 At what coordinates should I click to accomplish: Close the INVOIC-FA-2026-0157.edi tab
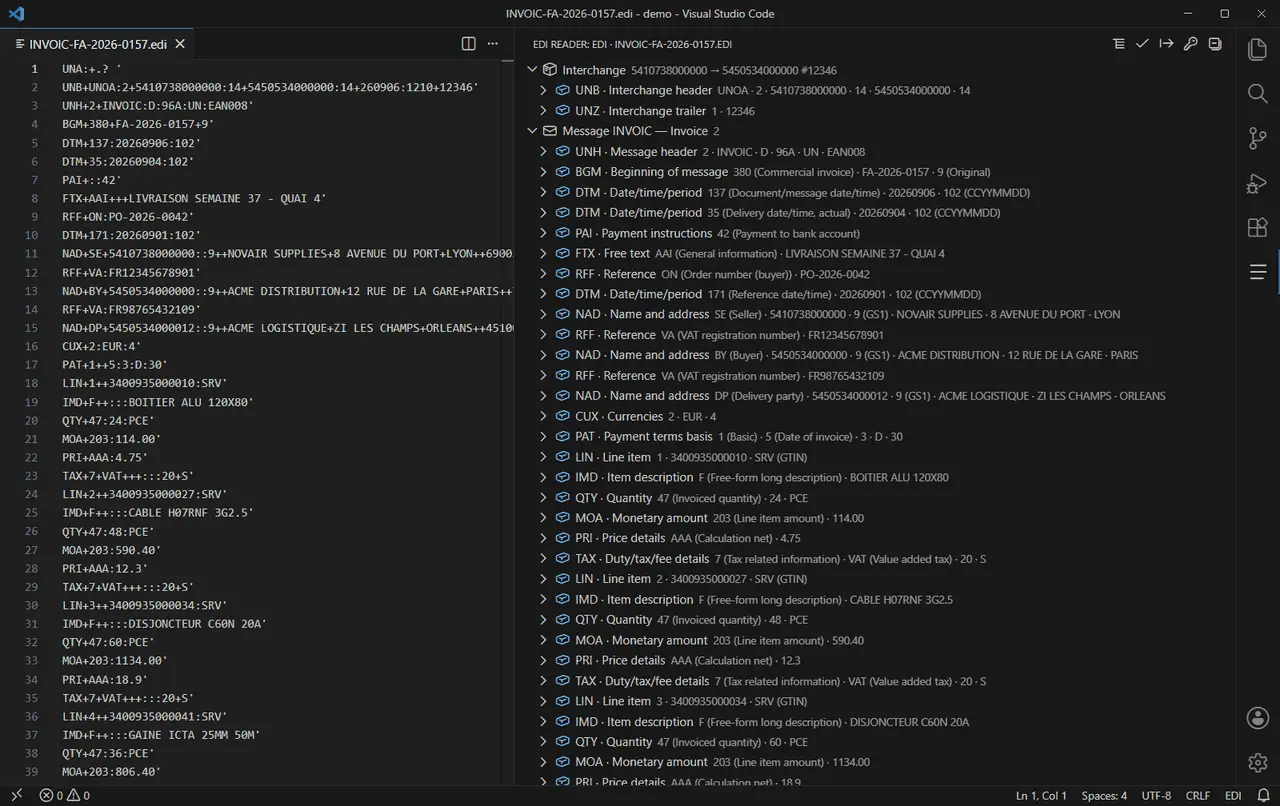pos(180,44)
